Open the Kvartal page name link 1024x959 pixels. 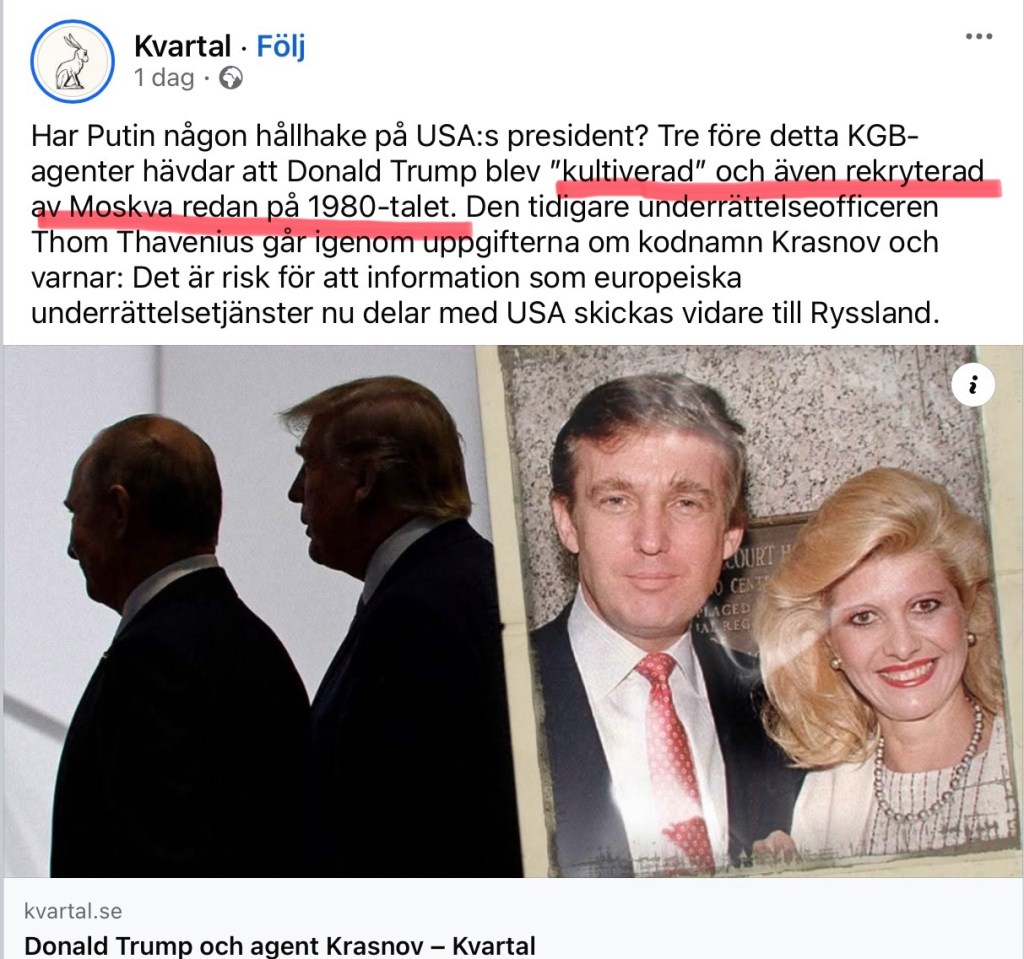(182, 46)
